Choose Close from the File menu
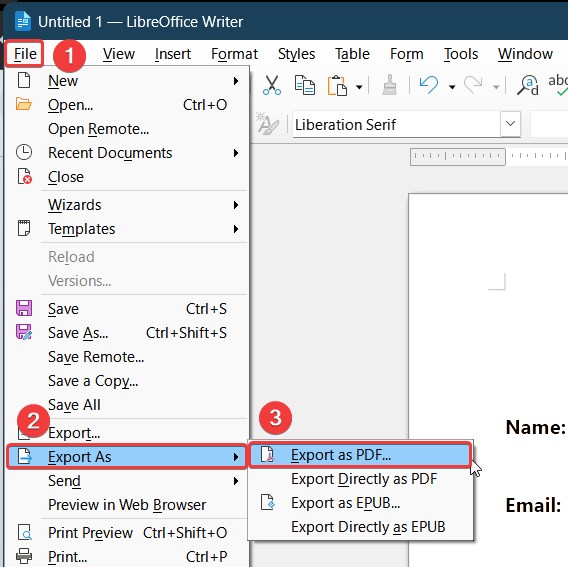 127,177
